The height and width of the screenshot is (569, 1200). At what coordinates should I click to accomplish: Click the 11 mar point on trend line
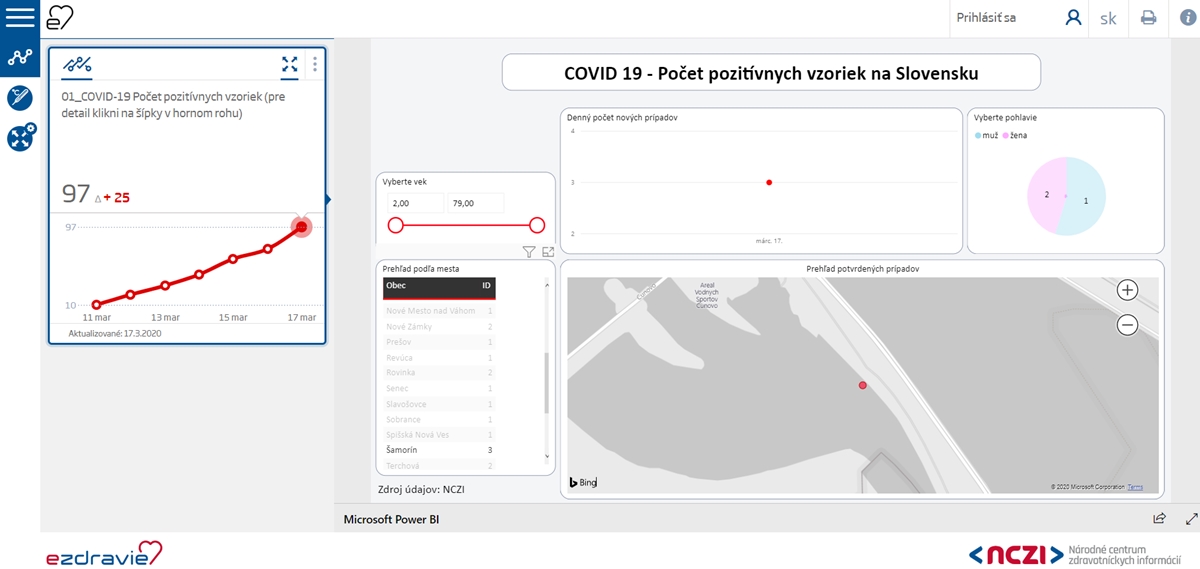point(97,305)
